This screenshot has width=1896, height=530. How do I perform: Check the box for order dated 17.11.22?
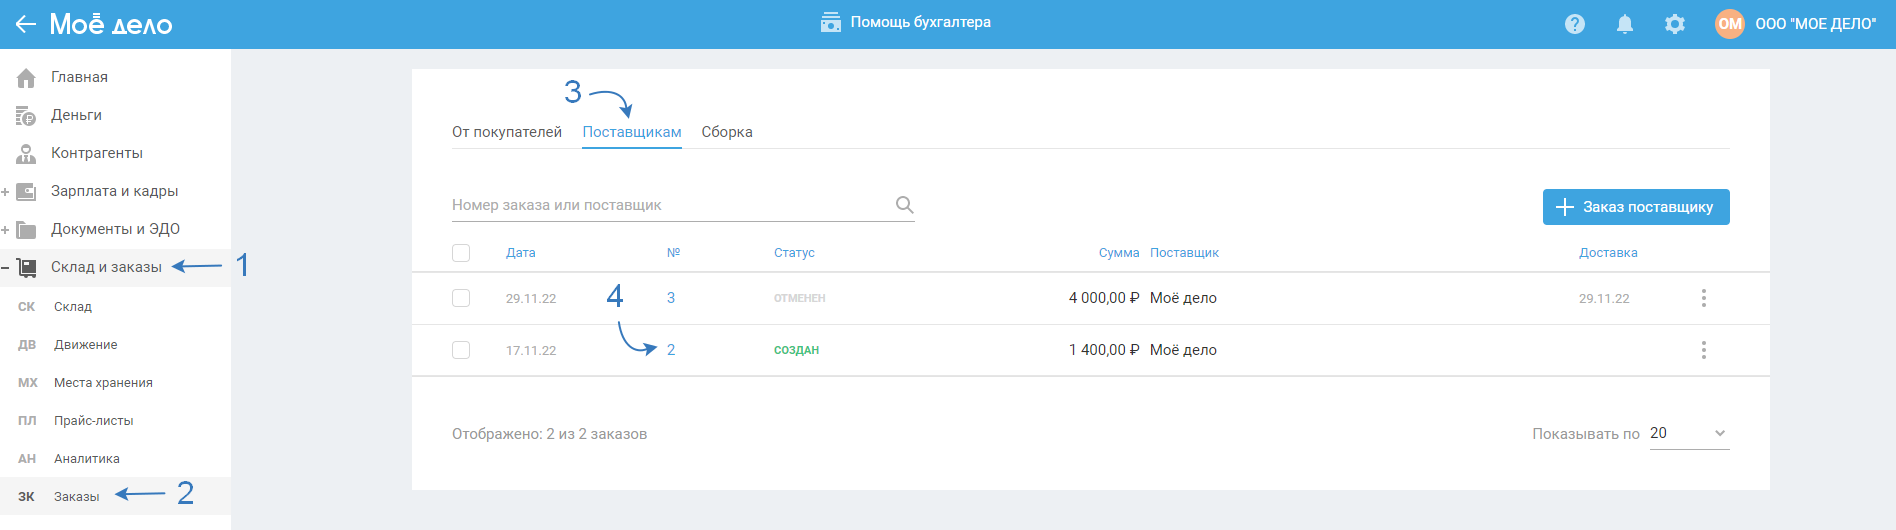(x=461, y=350)
